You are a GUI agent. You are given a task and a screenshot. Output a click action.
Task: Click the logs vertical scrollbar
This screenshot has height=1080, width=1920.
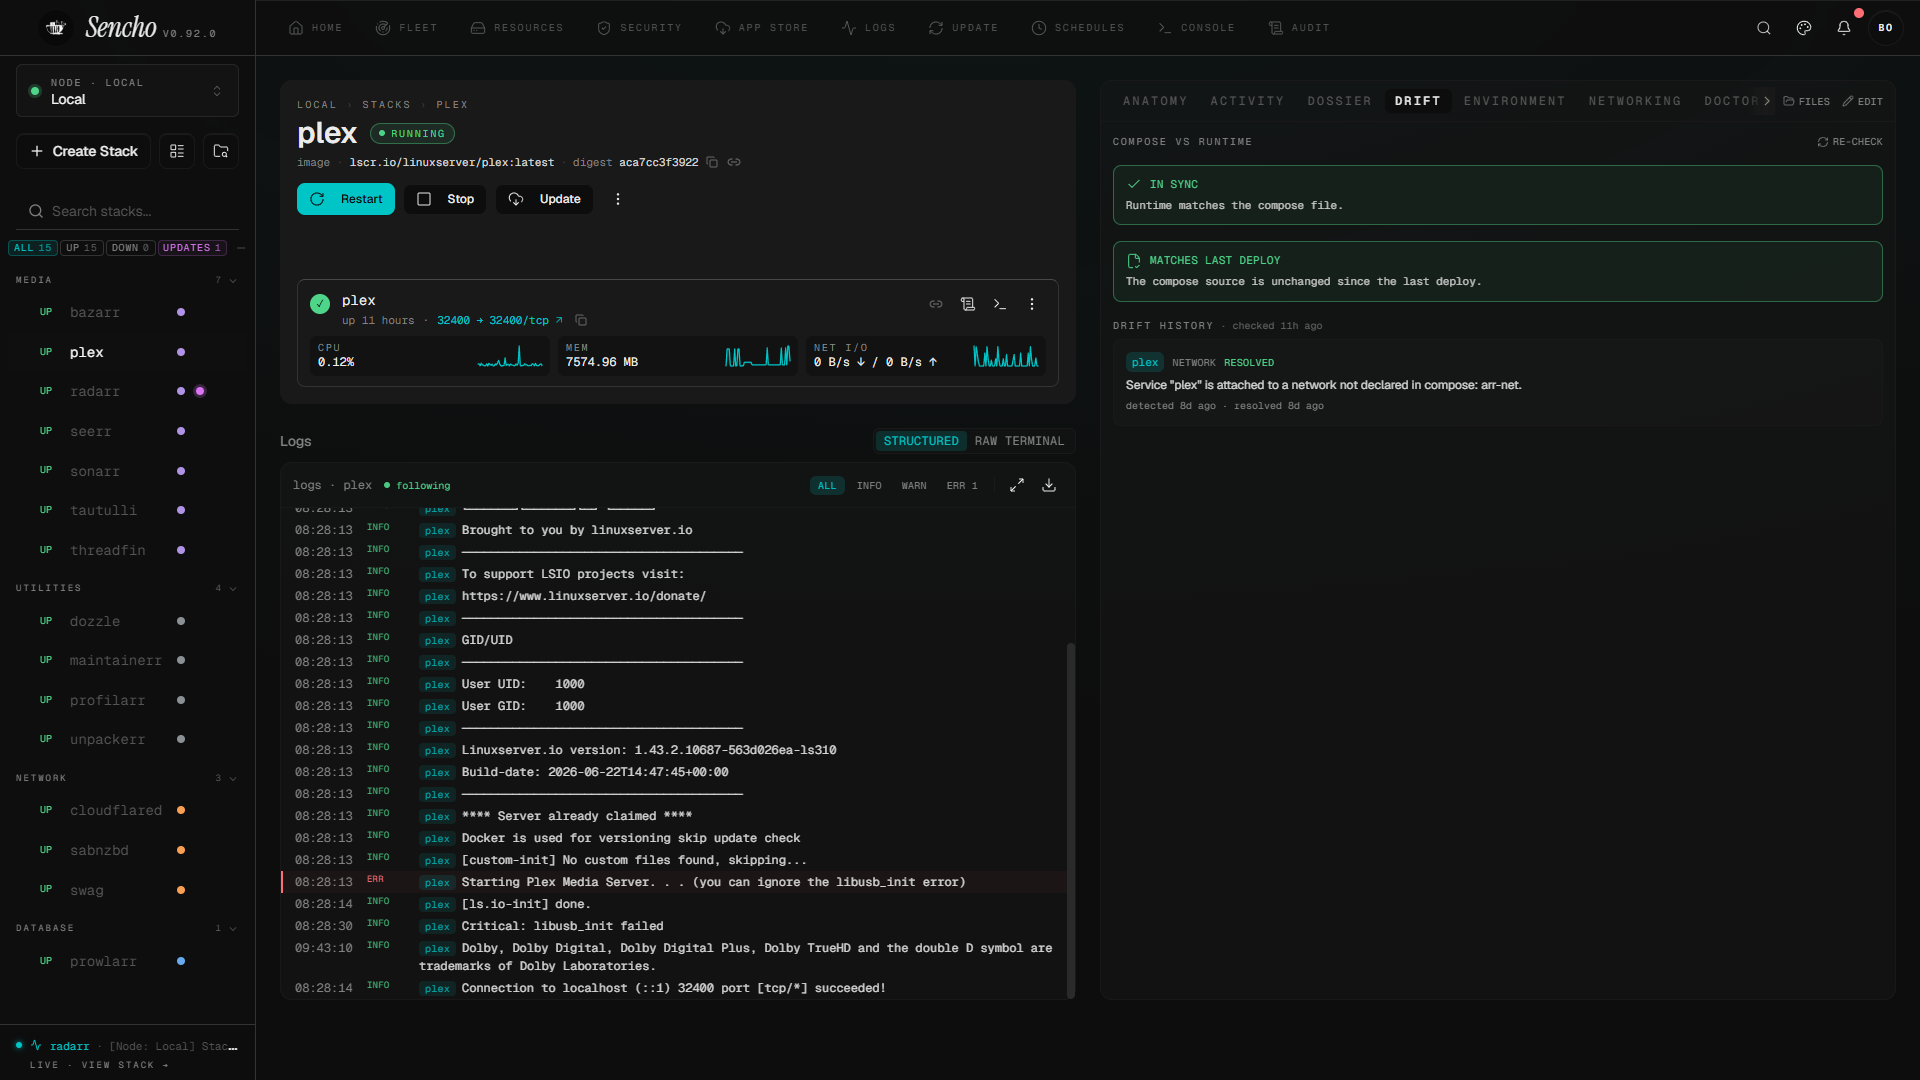1071,820
